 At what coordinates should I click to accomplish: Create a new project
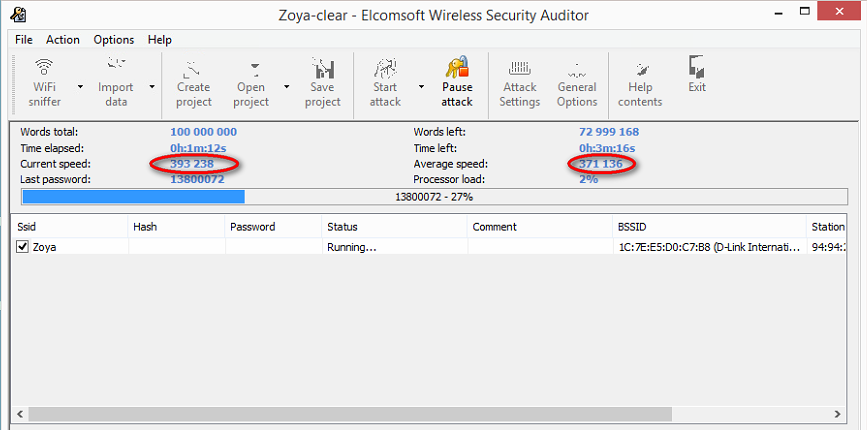tap(193, 83)
